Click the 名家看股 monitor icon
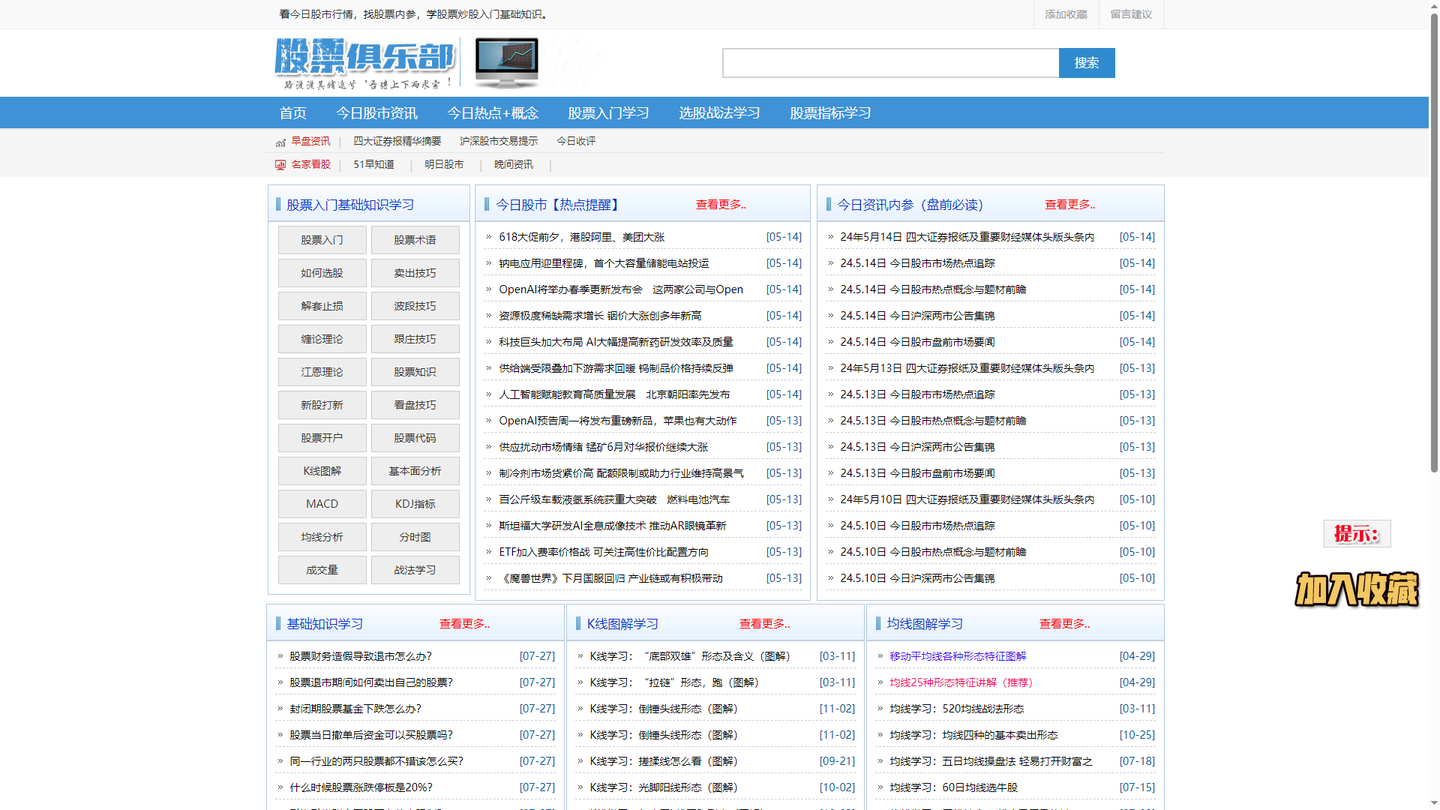 tap(281, 165)
